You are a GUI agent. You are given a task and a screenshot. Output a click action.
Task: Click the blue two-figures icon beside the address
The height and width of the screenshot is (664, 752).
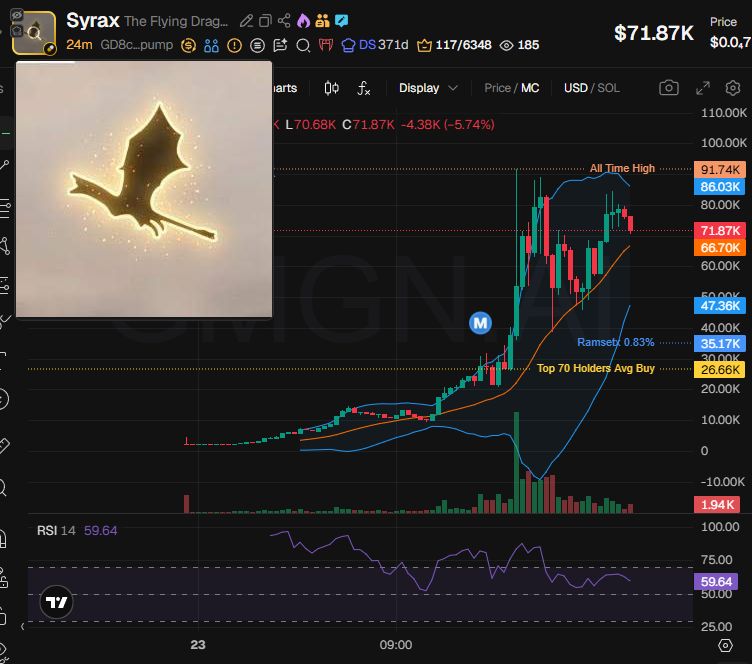coord(211,46)
